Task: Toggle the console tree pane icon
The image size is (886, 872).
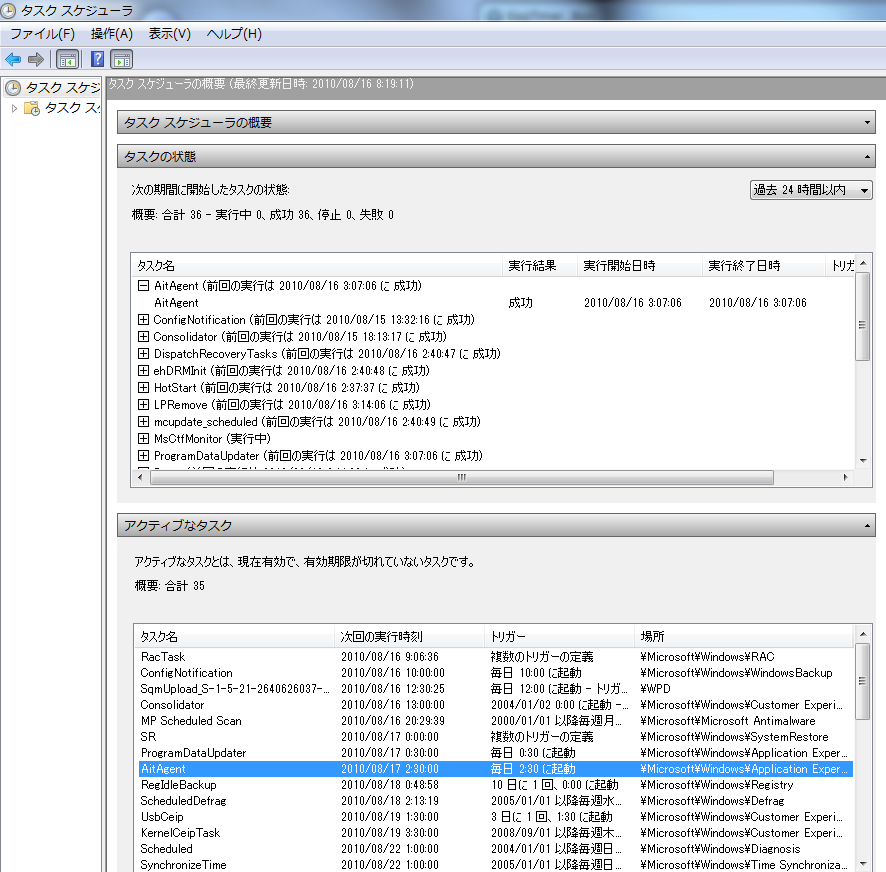Action: 67,59
